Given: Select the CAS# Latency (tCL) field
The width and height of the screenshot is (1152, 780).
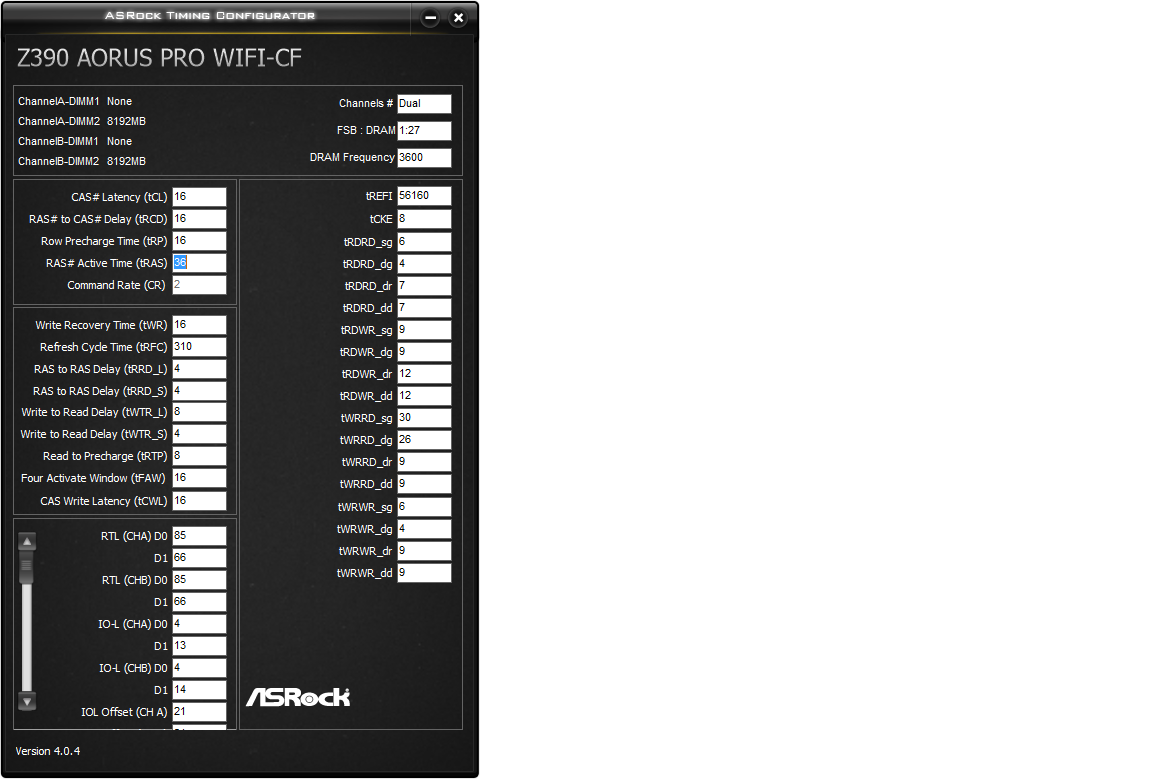Looking at the screenshot, I should [199, 197].
